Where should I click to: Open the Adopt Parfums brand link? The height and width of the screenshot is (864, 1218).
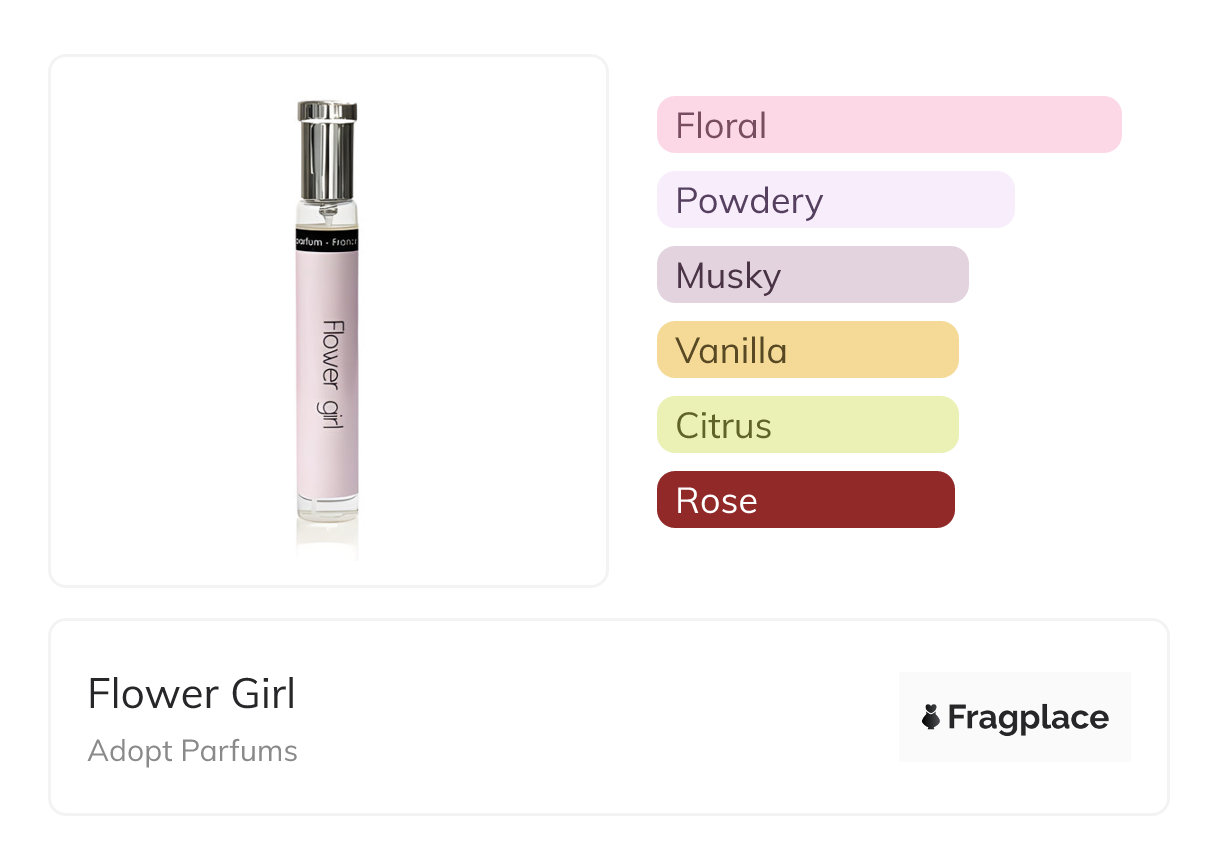click(x=193, y=751)
